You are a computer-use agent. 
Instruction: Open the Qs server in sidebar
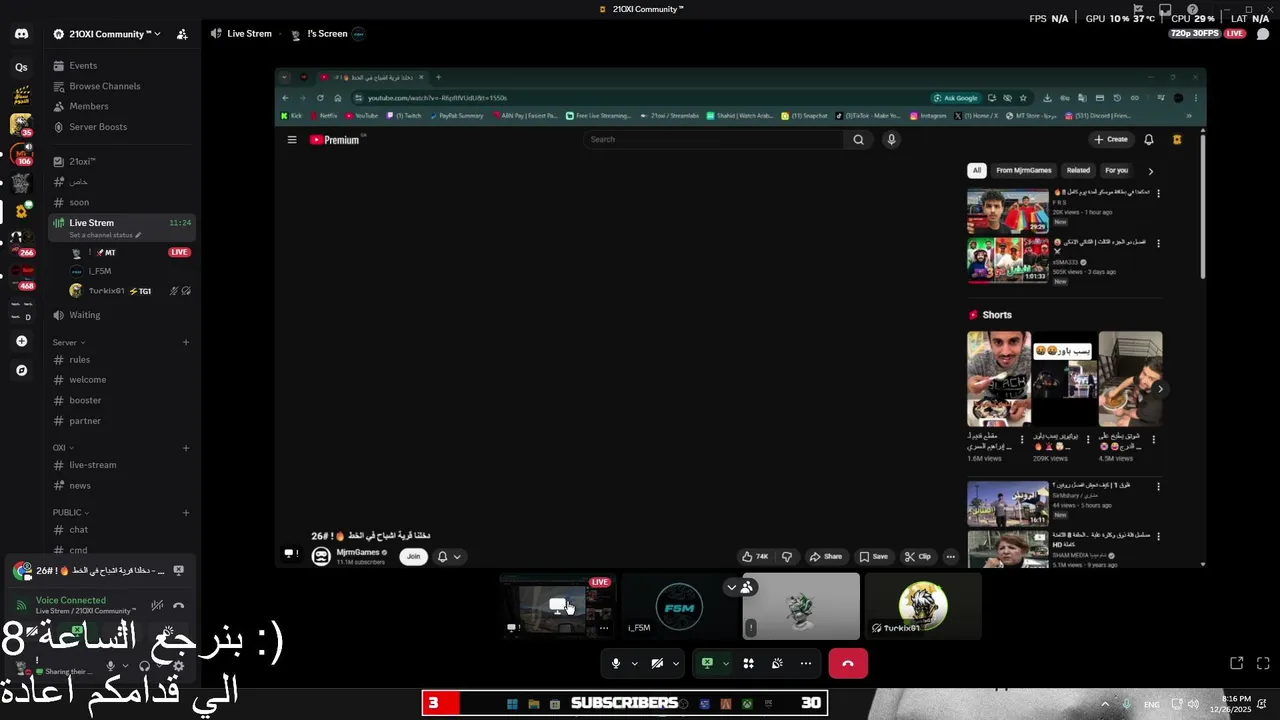coord(21,67)
